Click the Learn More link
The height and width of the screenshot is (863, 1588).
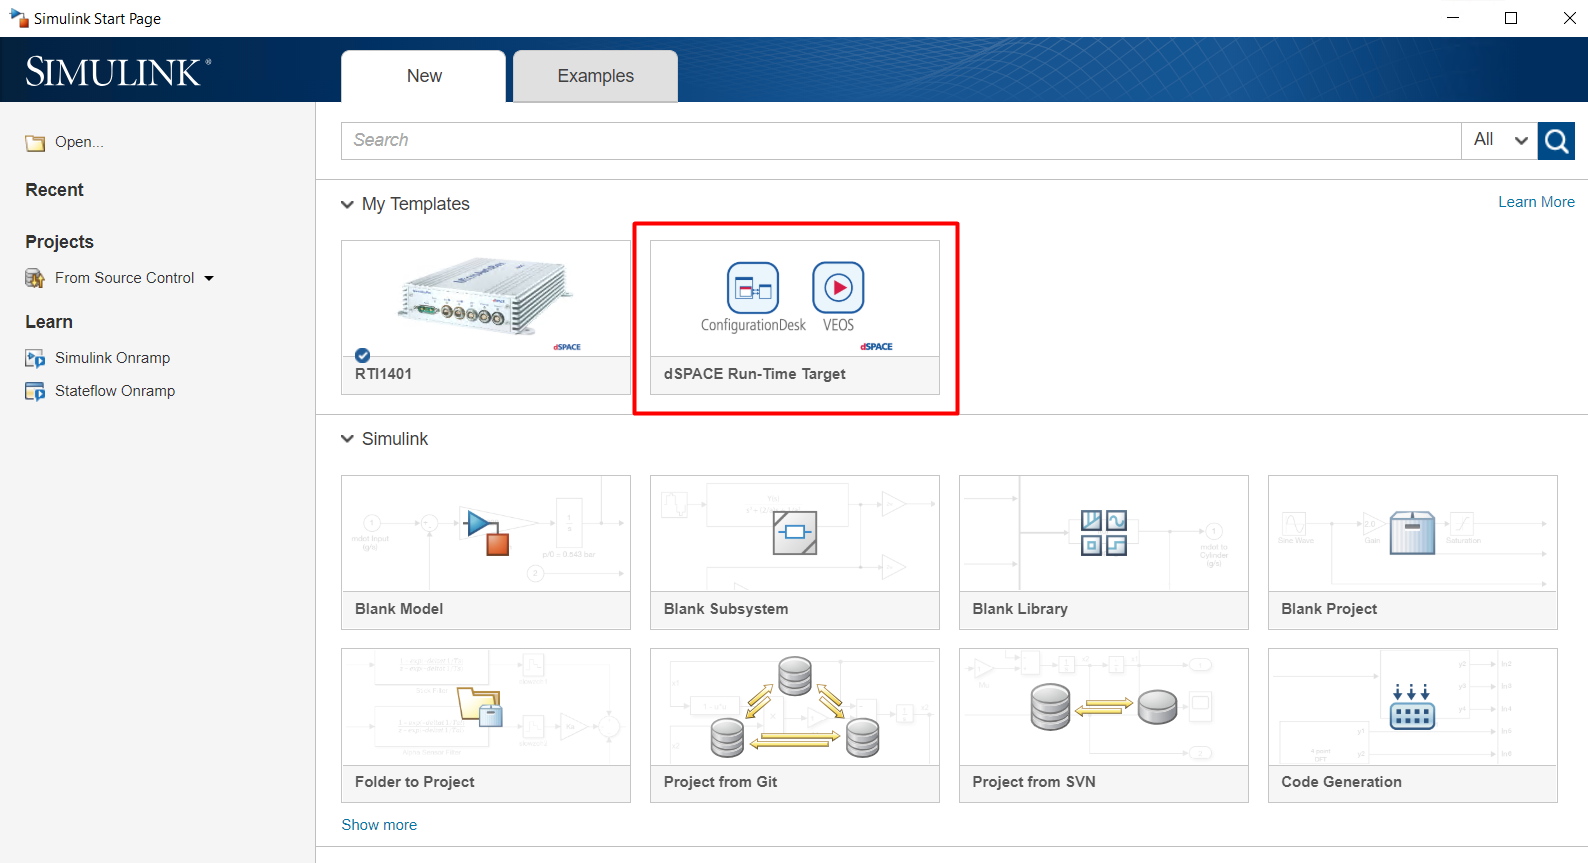pyautogui.click(x=1535, y=202)
